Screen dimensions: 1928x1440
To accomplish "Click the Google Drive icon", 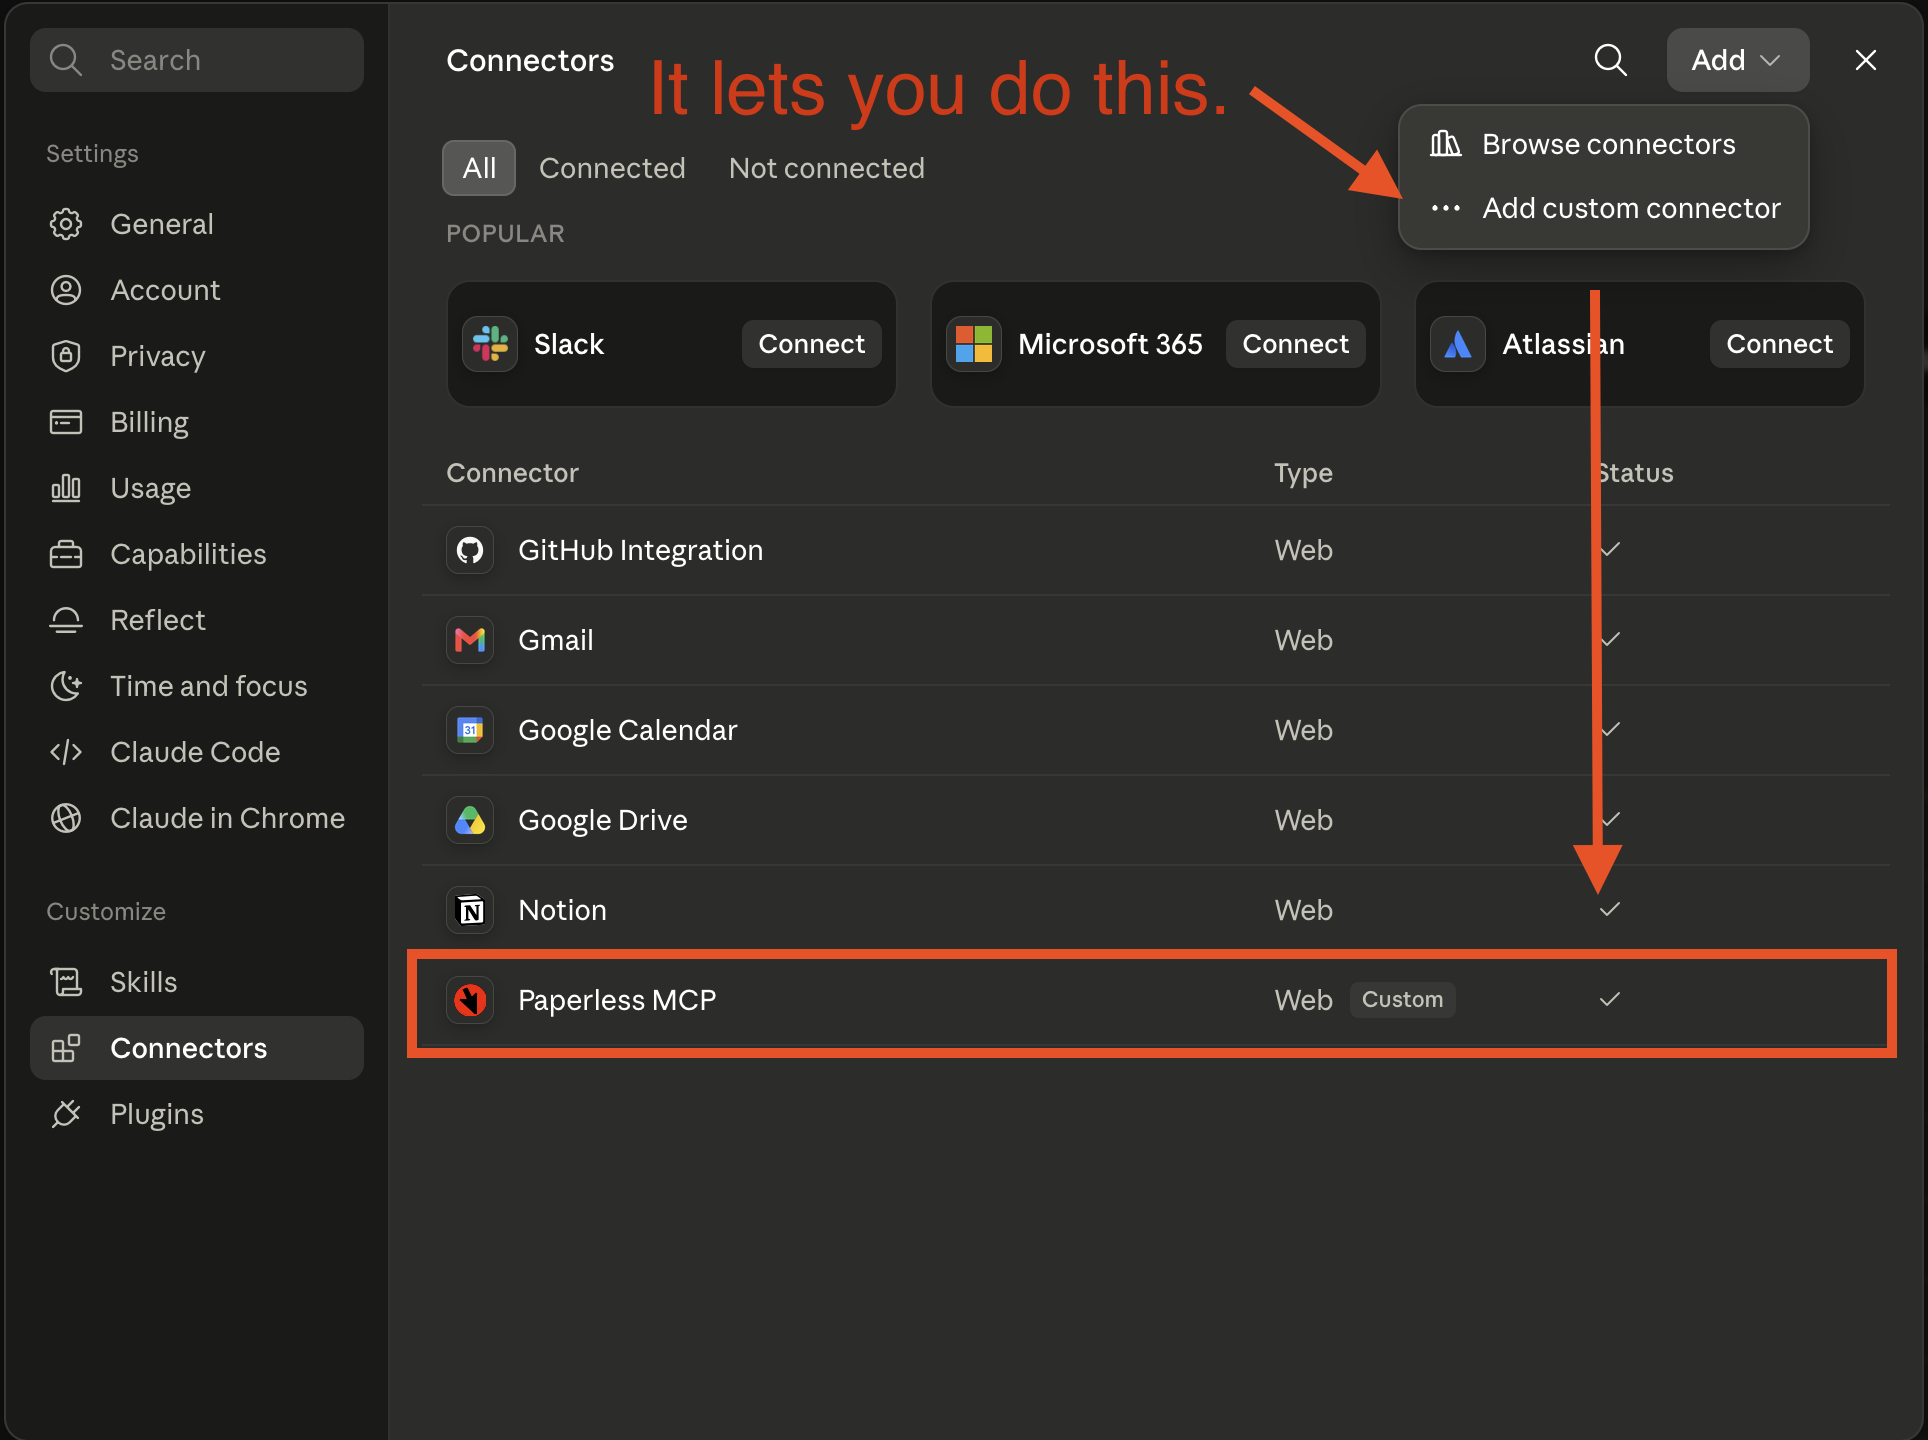I will click(470, 820).
